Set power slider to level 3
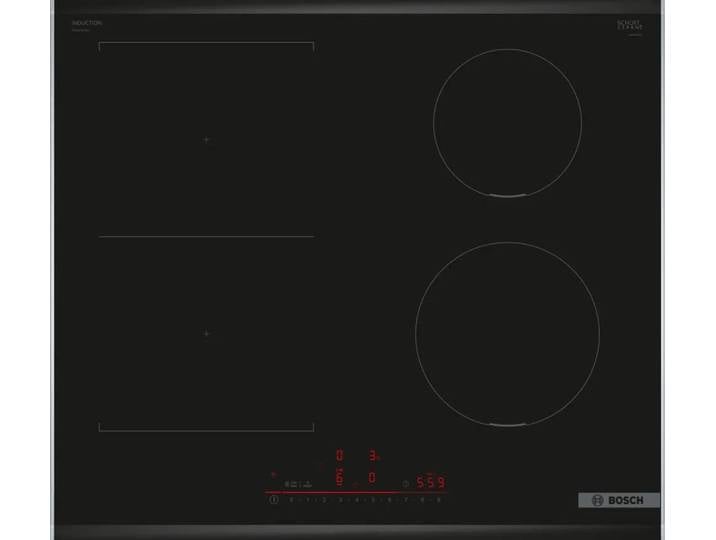The height and width of the screenshot is (540, 716). pyautogui.click(x=341, y=500)
